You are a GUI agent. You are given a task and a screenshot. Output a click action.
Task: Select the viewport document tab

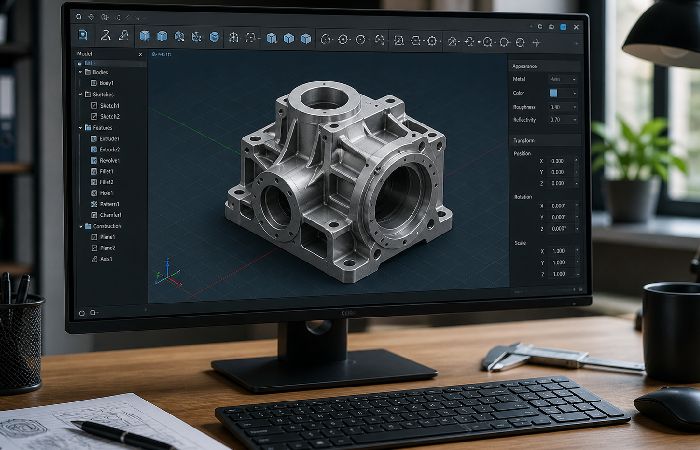pos(161,54)
